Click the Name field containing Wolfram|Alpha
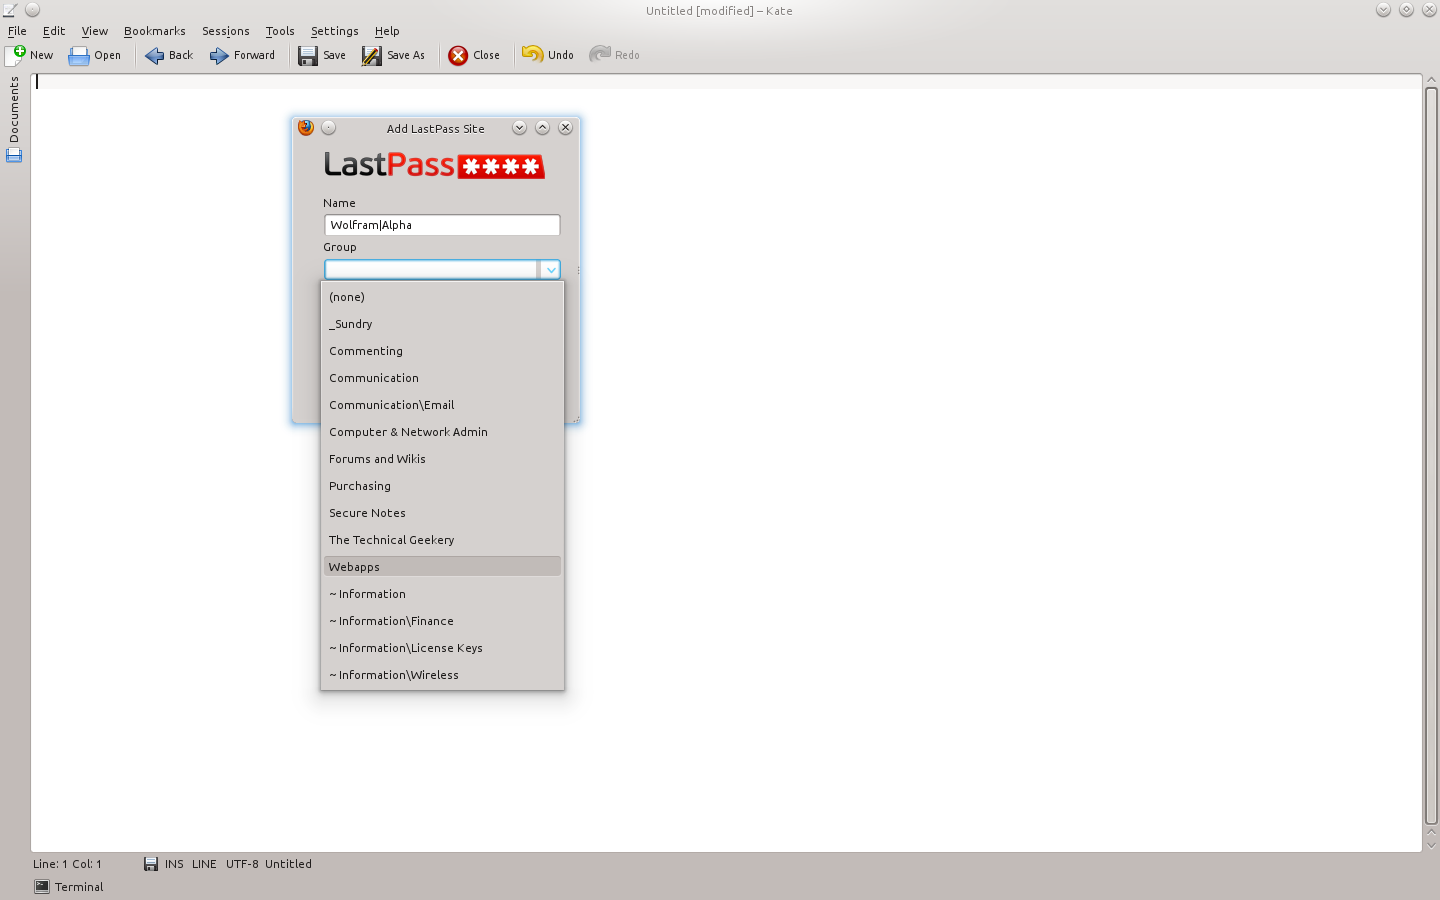1440x900 pixels. click(x=442, y=225)
